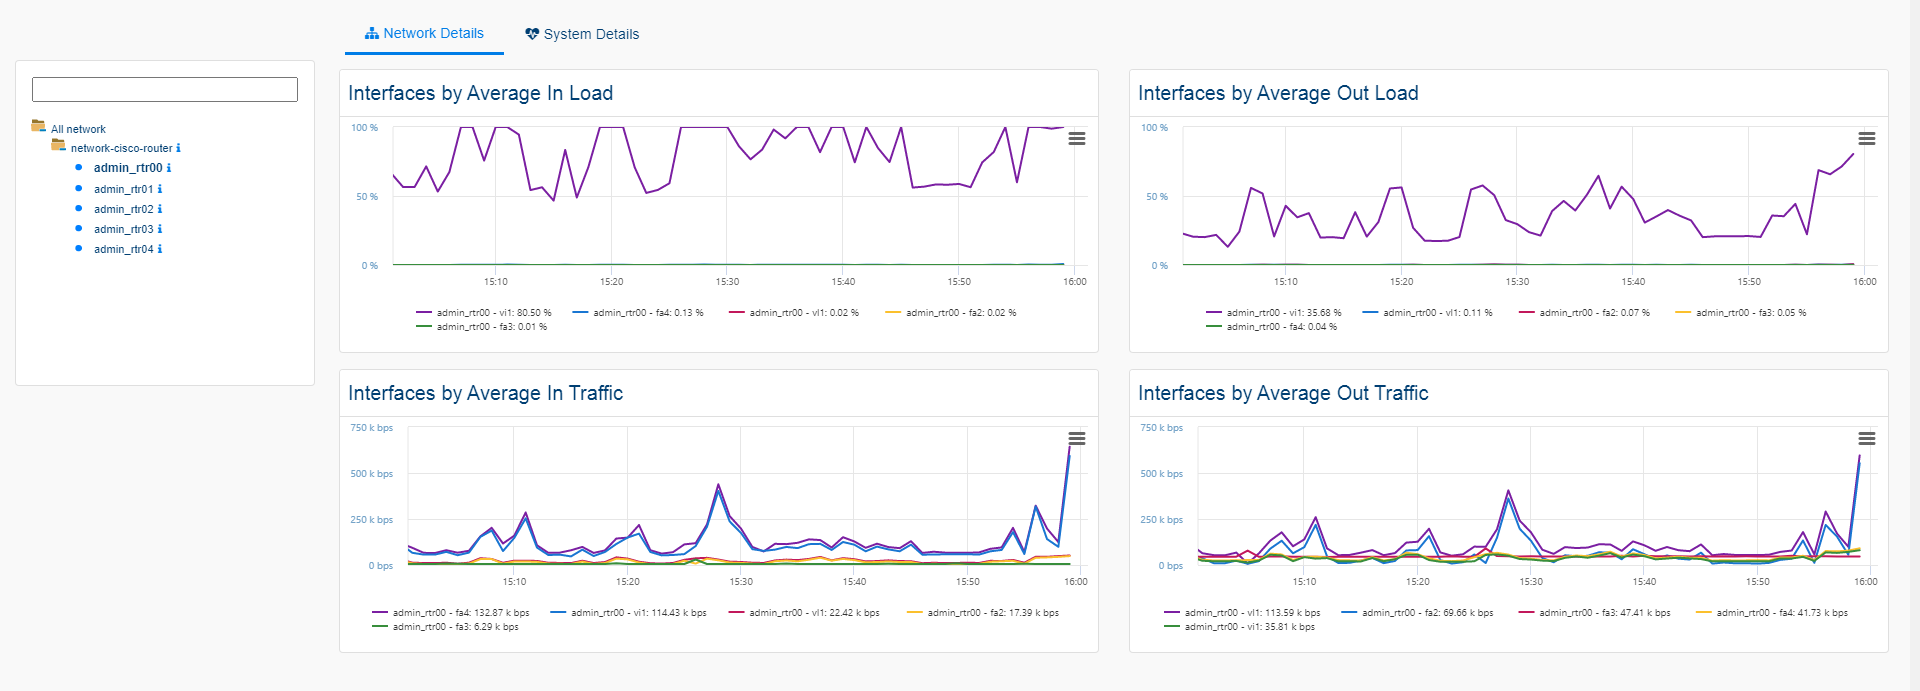The width and height of the screenshot is (1920, 691).
Task: Click the info icon beside admin_rtr04
Action: click(x=160, y=249)
